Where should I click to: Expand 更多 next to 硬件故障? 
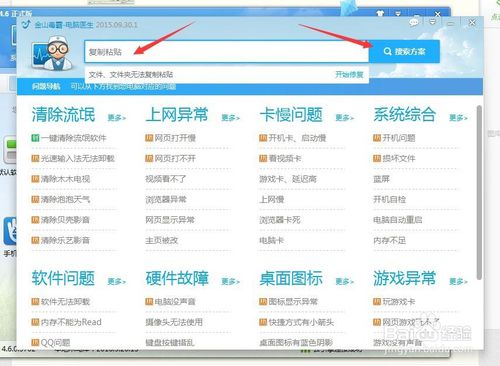(x=231, y=281)
